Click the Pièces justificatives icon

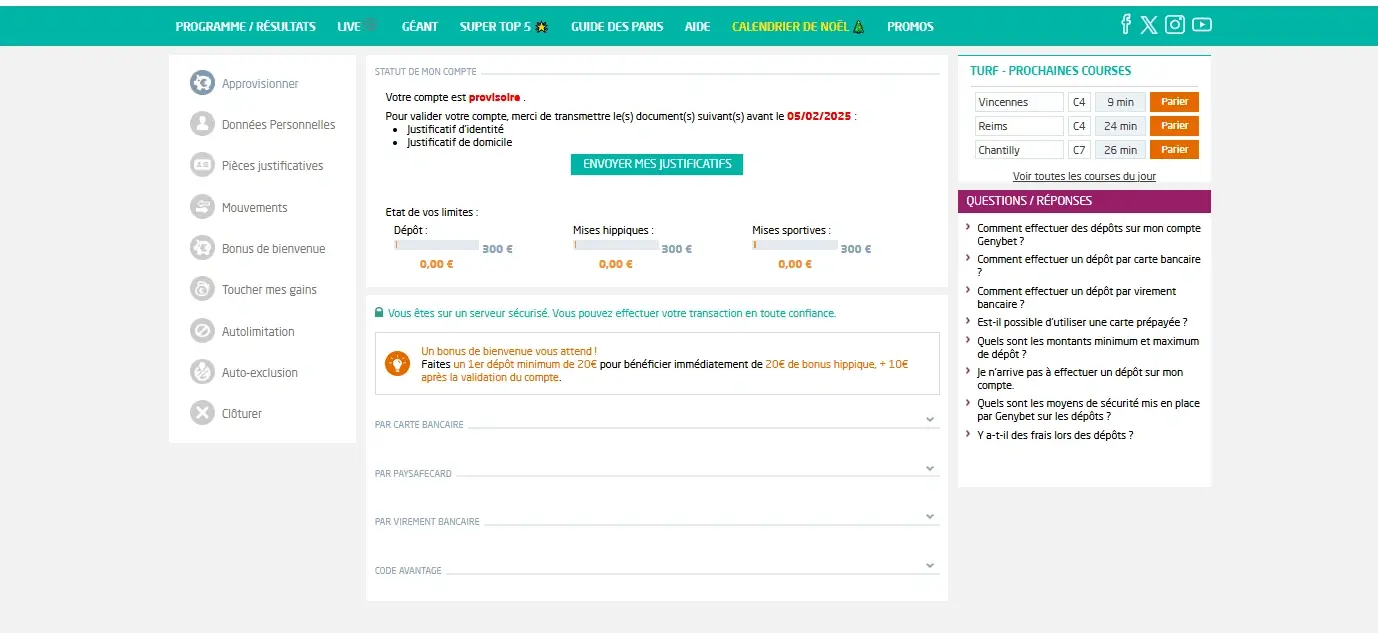click(x=203, y=165)
